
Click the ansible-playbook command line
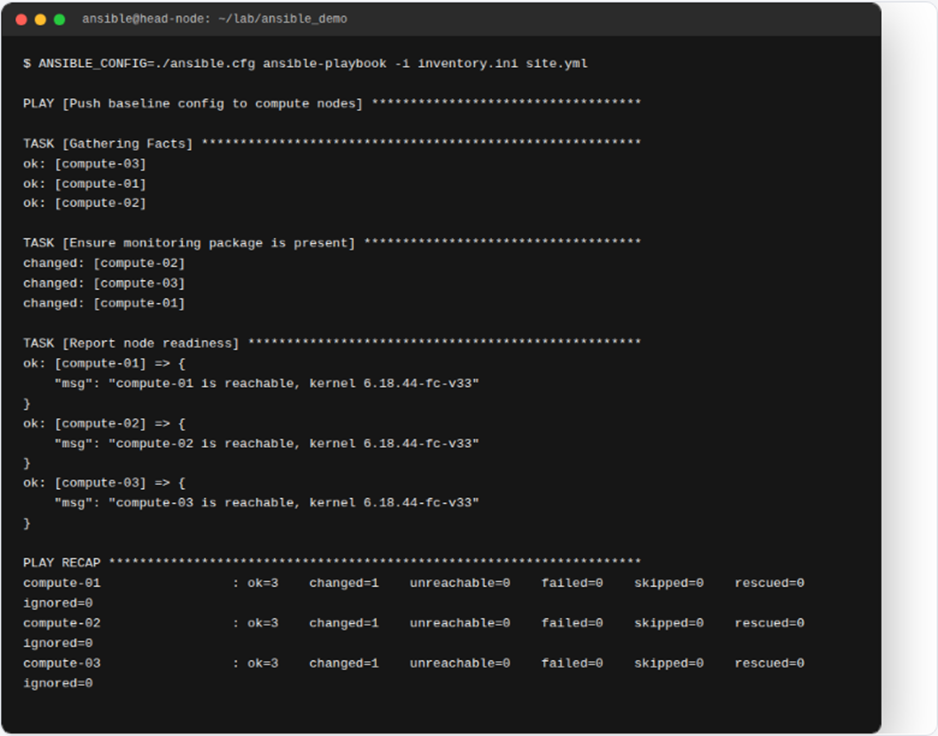(x=305, y=63)
